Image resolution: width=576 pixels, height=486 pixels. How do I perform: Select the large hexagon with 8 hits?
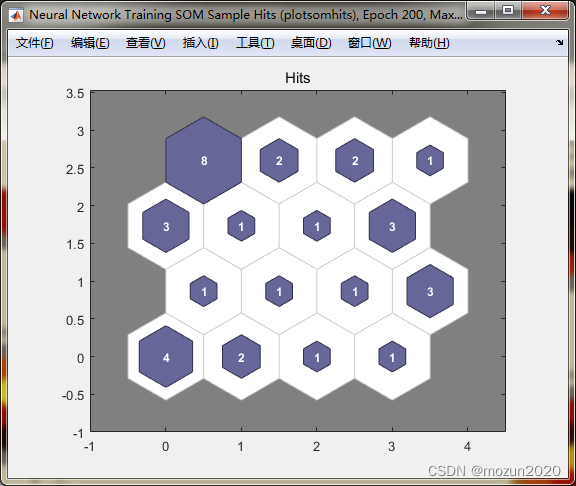point(204,161)
